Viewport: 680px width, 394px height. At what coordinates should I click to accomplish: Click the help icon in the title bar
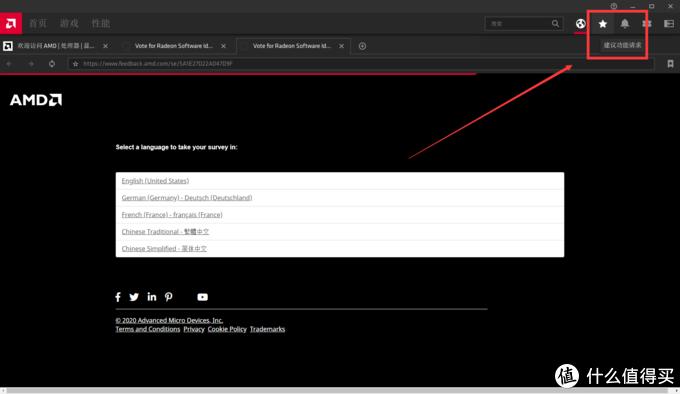[614, 6]
